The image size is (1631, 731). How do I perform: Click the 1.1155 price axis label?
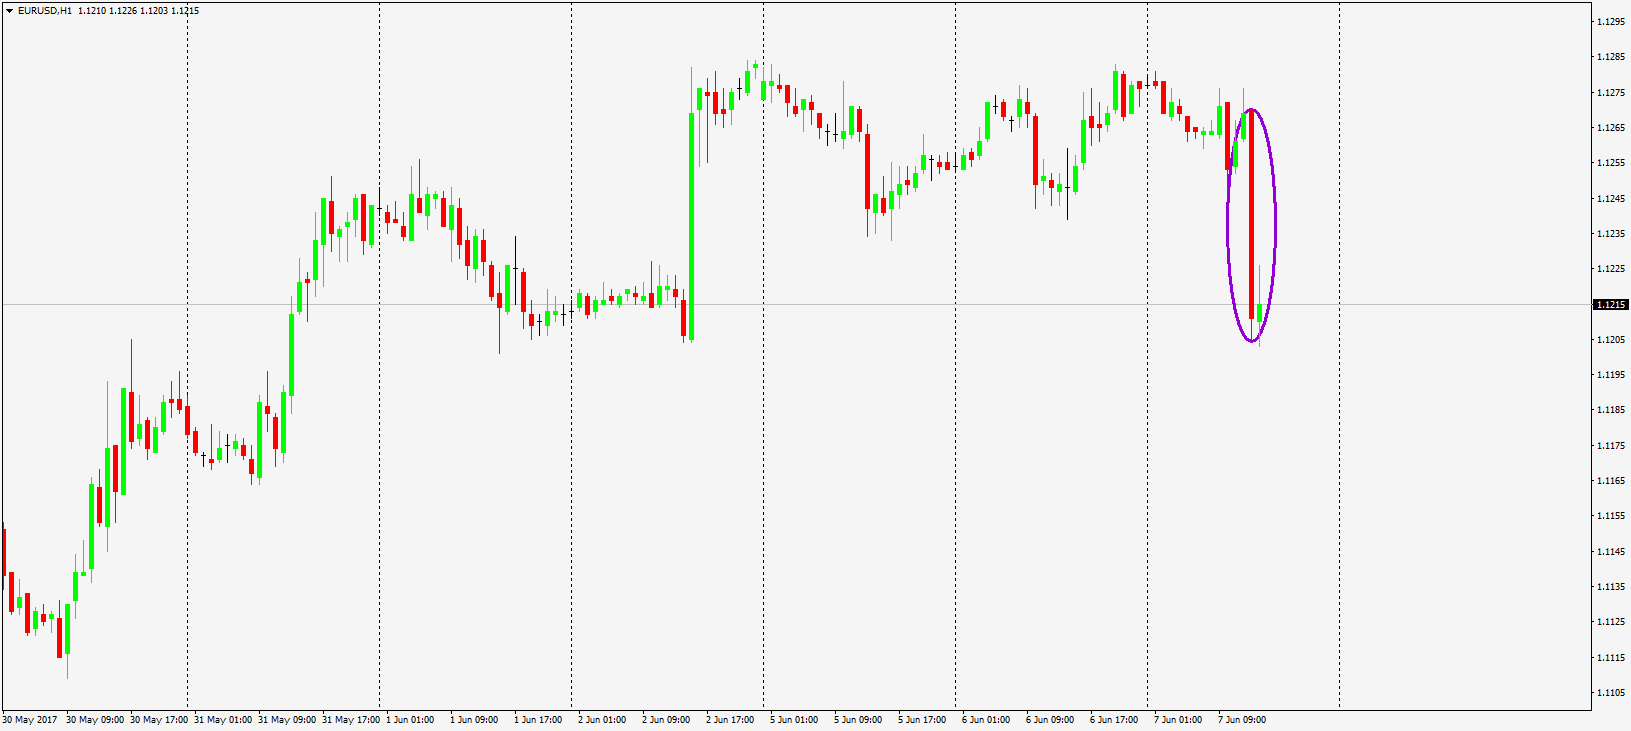(1611, 516)
